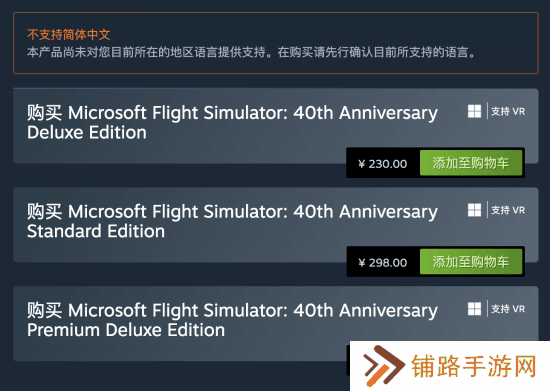Select the ¥ 230.00 price tag
This screenshot has height=391, width=550.
pyautogui.click(x=383, y=164)
